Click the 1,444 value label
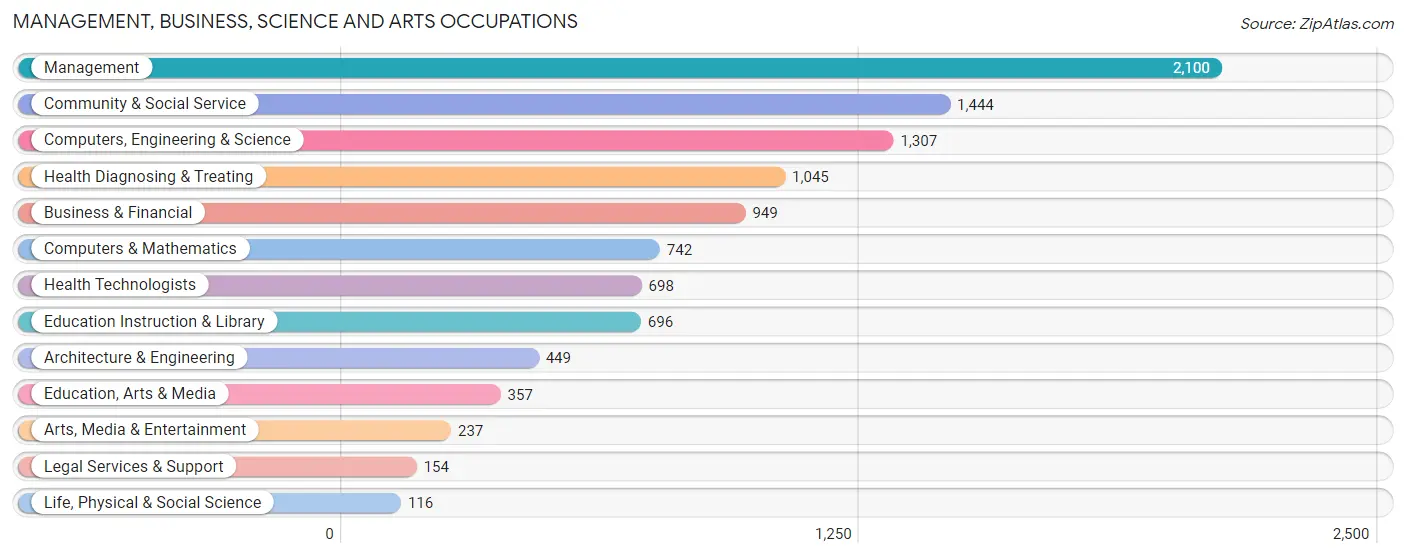This screenshot has height=558, width=1406. point(975,104)
